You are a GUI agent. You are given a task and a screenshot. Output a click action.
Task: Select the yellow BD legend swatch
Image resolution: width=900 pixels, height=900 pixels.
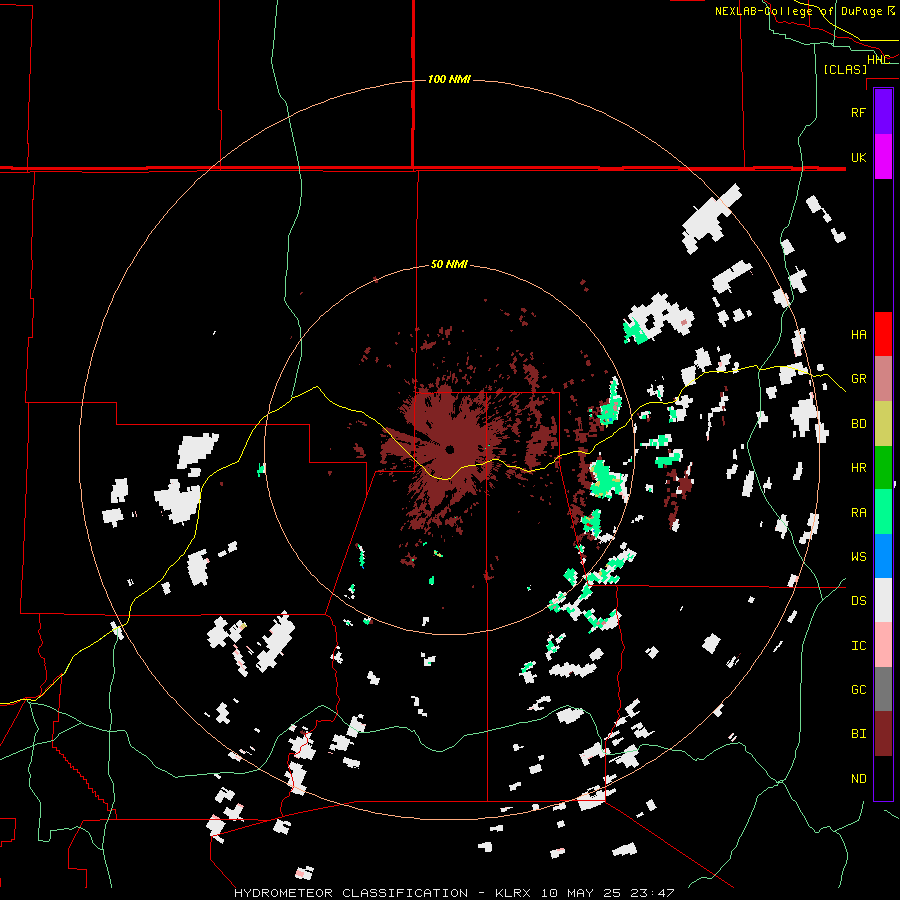pos(883,423)
